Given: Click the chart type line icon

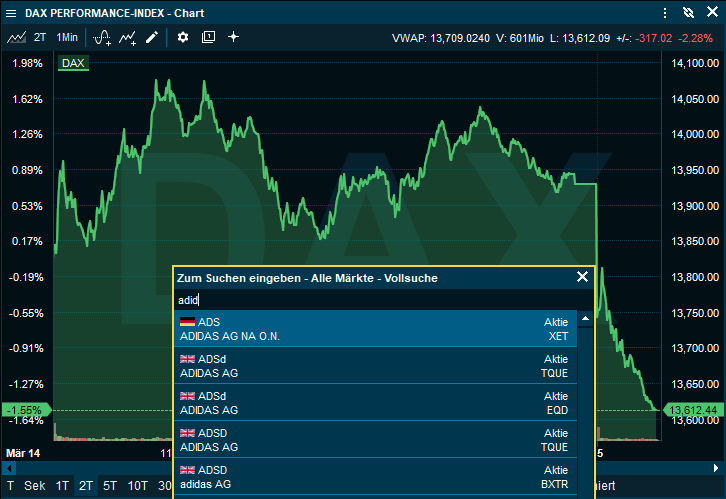Looking at the screenshot, I should pyautogui.click(x=16, y=37).
